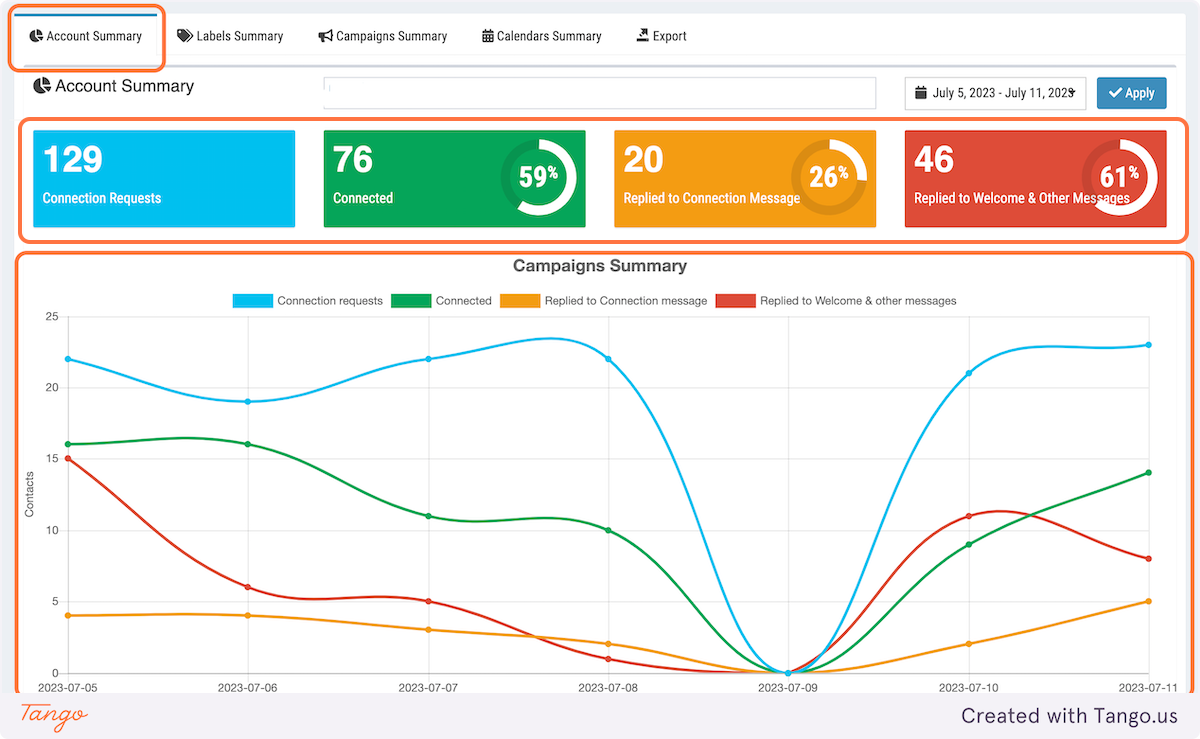Switch to Labels Summary tab

(230, 36)
